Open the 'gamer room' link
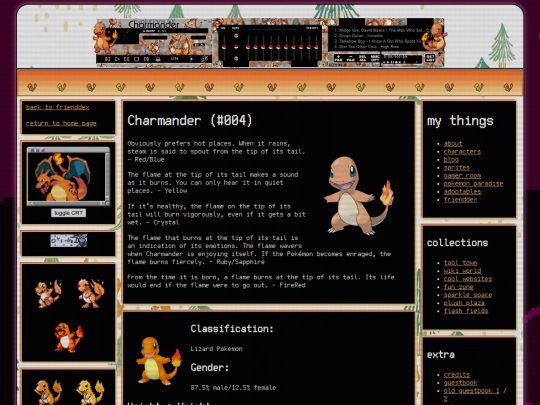The height and width of the screenshot is (405, 540). [462, 176]
